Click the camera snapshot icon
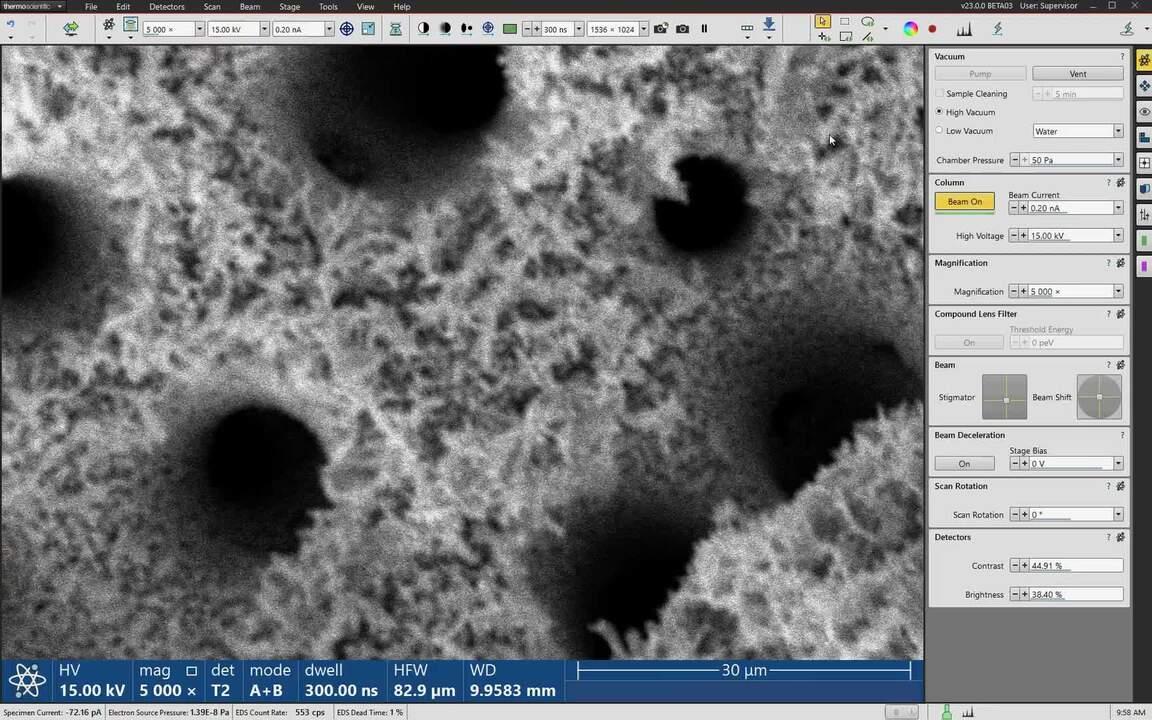The height and width of the screenshot is (720, 1152). pos(683,29)
